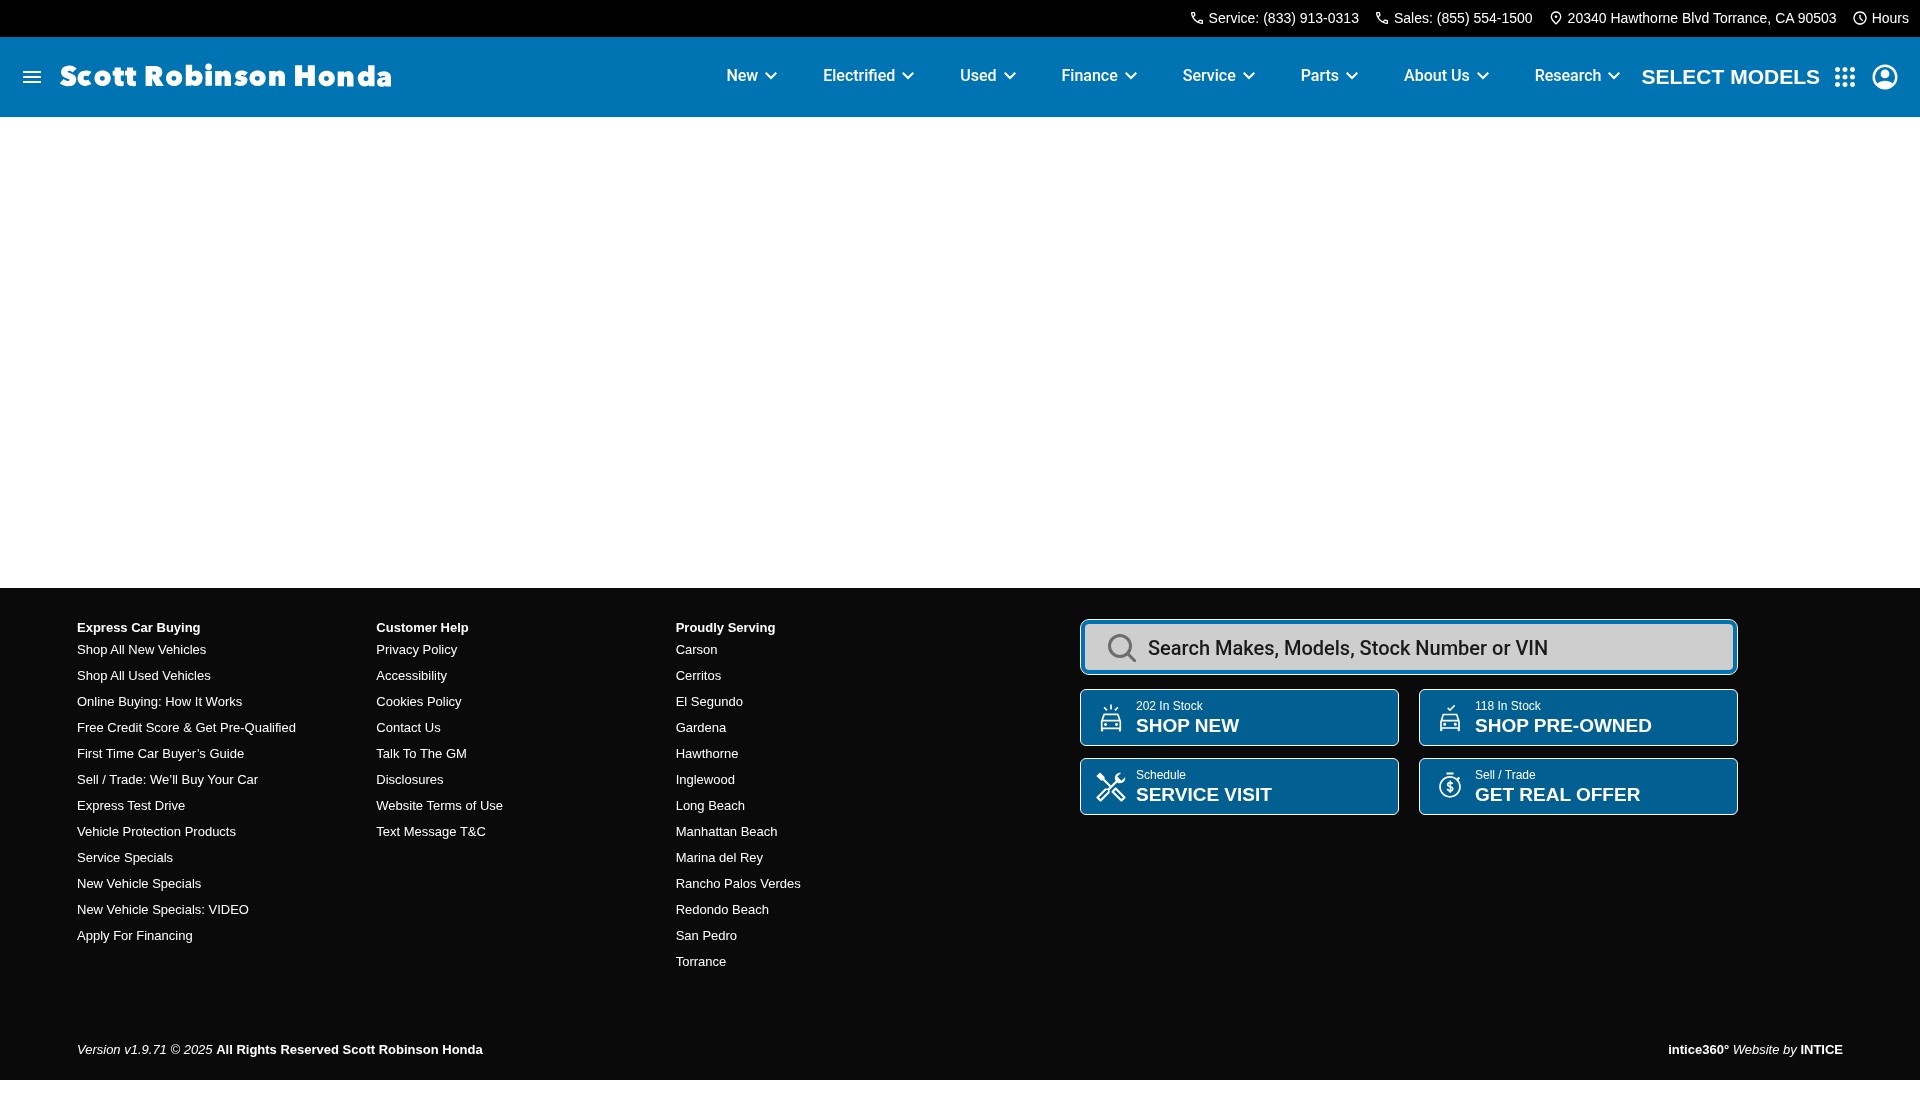Viewport: 1920px width, 1104px height.
Task: Open Contact Us link
Action: pyautogui.click(x=408, y=728)
